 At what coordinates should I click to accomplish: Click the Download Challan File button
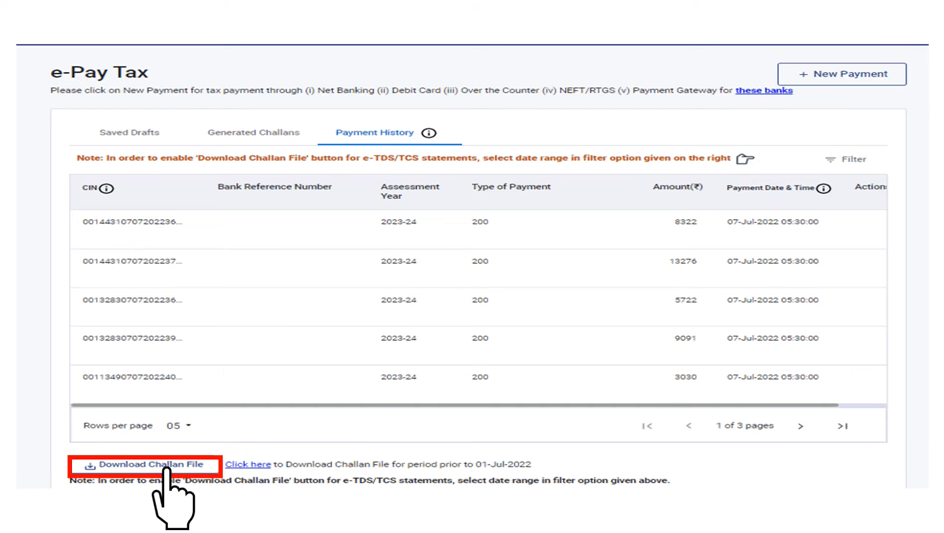click(144, 465)
